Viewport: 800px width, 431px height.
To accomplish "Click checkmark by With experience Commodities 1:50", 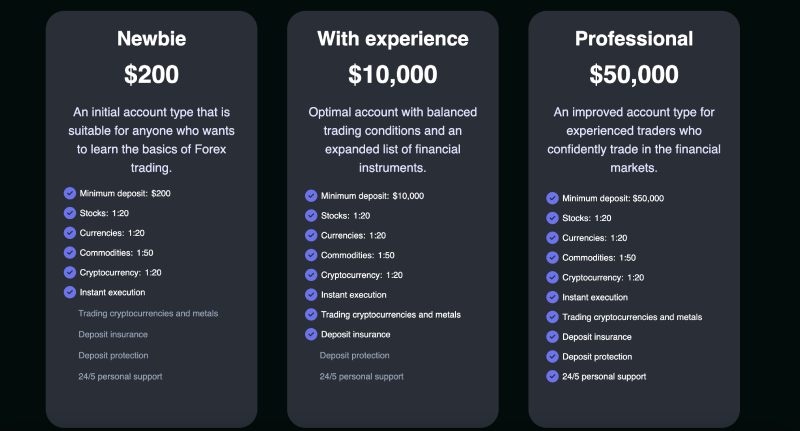I will pos(311,255).
